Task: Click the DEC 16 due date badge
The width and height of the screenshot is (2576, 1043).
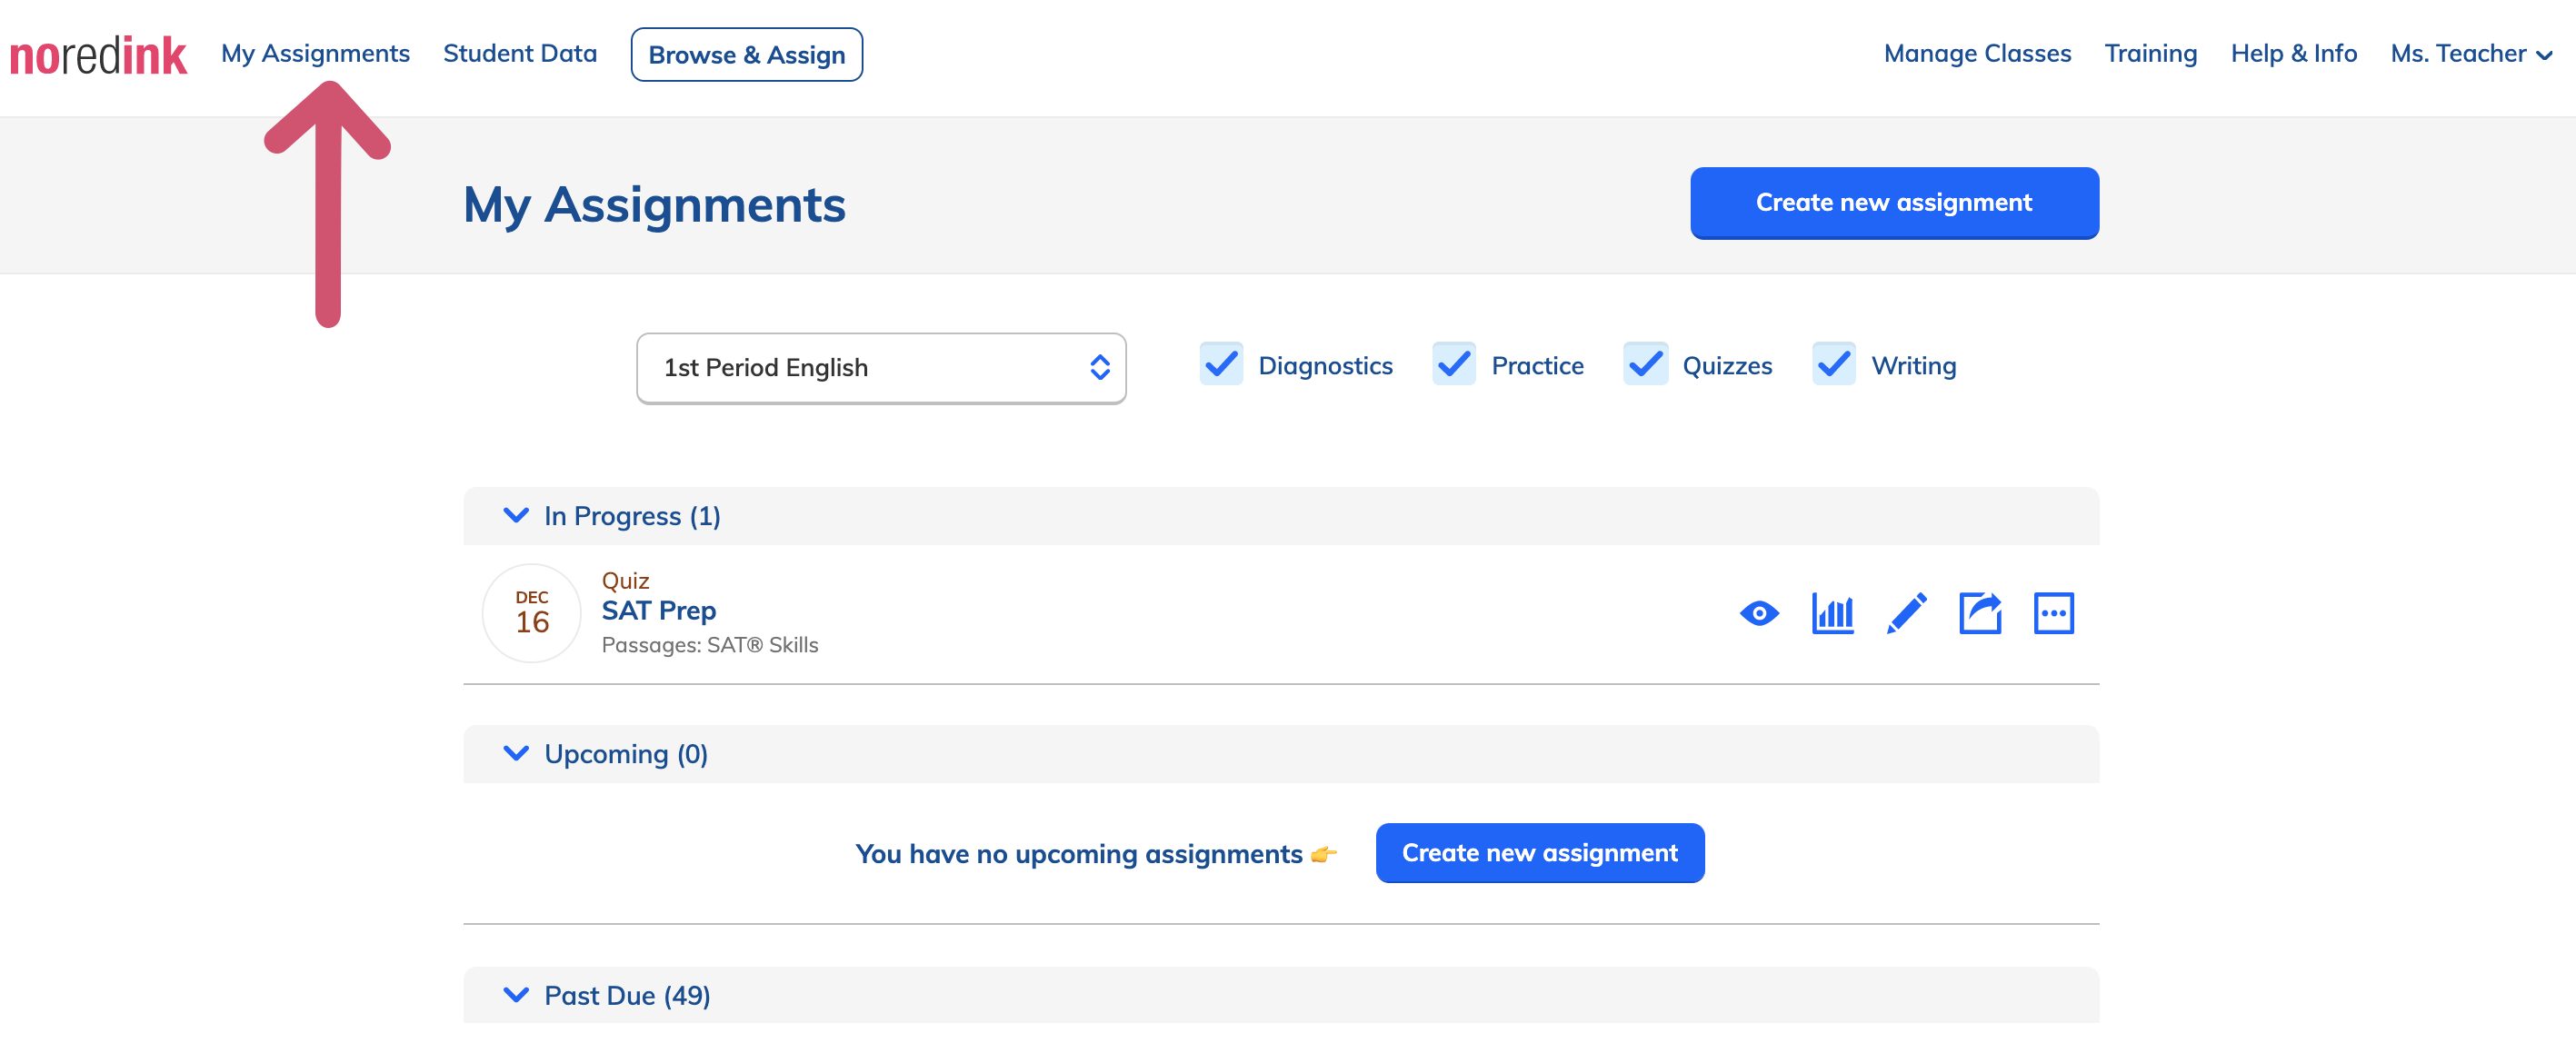Action: point(532,613)
